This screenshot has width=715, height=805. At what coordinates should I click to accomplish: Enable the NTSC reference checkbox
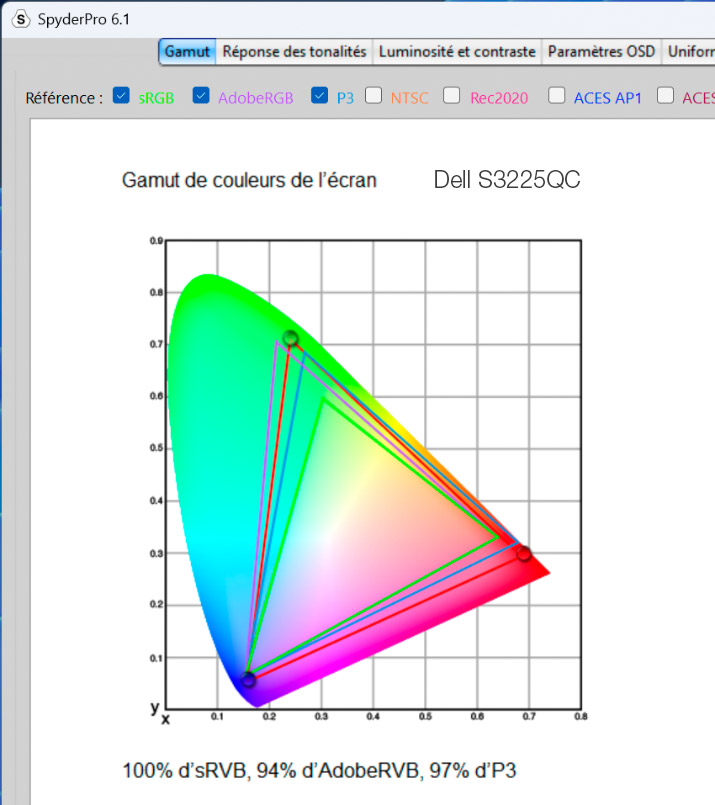[373, 95]
